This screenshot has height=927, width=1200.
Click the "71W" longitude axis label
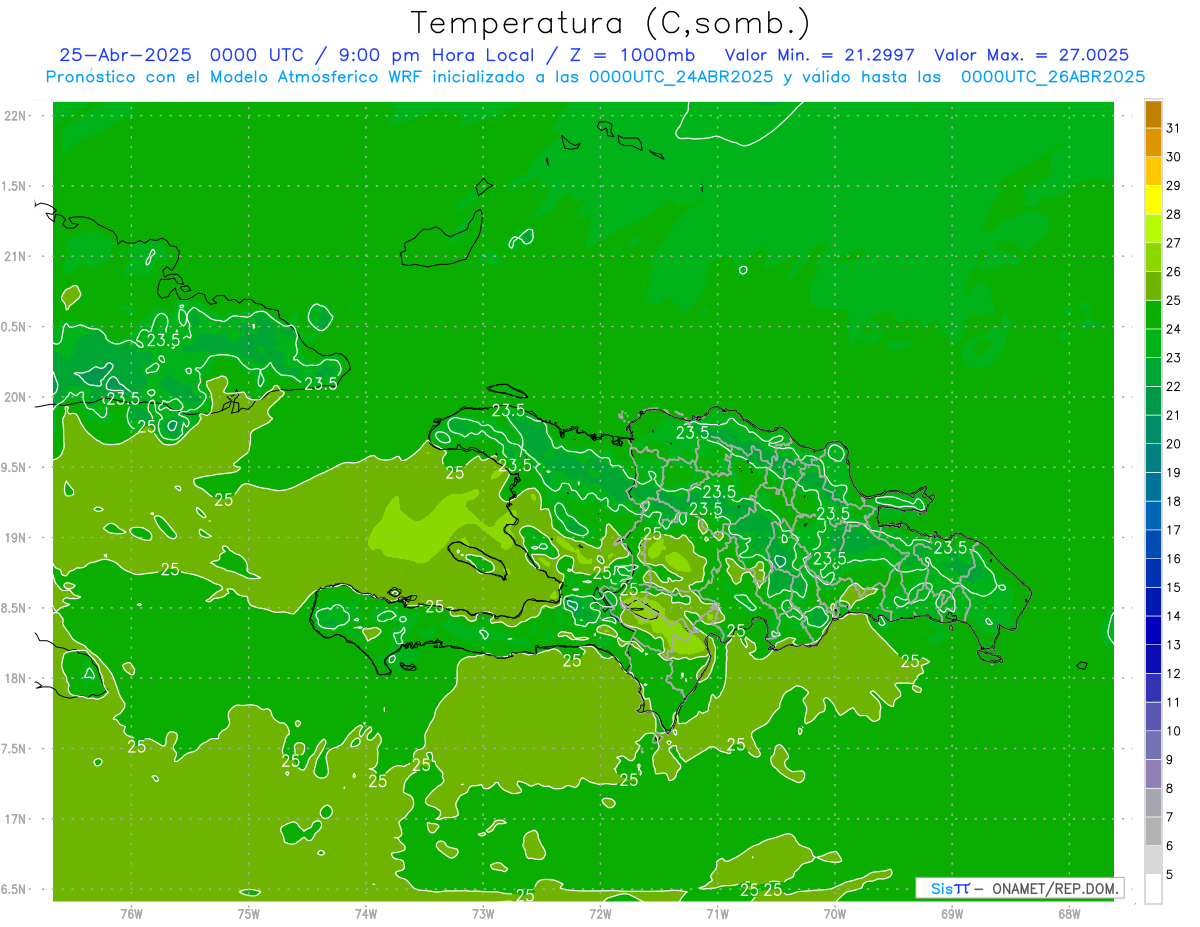pos(717,914)
